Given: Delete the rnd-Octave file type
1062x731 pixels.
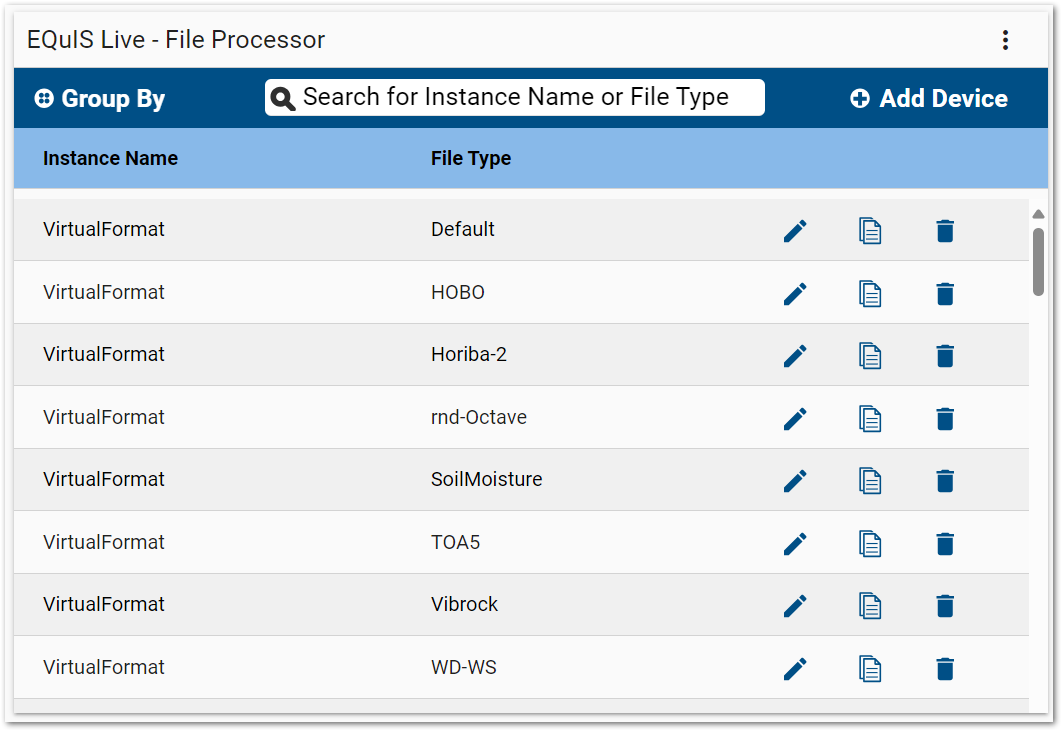Looking at the screenshot, I should [945, 418].
